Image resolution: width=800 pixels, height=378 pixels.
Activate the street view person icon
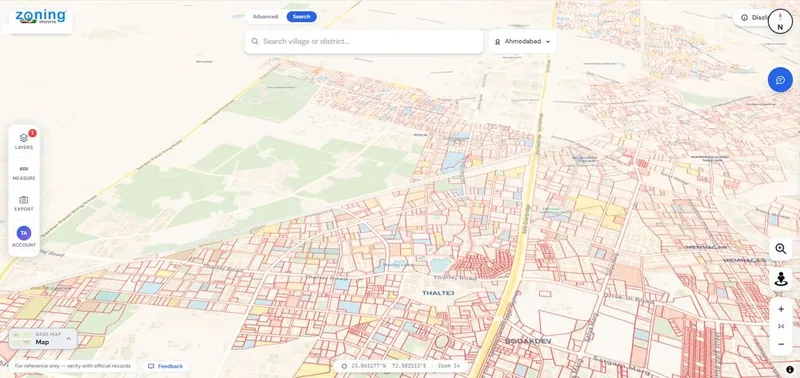(x=781, y=279)
